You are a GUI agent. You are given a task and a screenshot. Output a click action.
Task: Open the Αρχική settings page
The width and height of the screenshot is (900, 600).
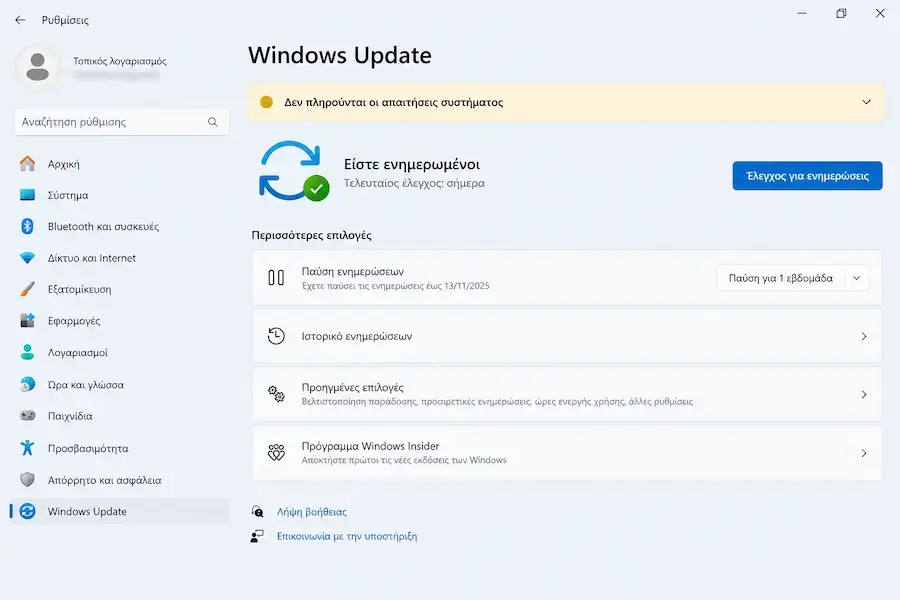(120, 164)
